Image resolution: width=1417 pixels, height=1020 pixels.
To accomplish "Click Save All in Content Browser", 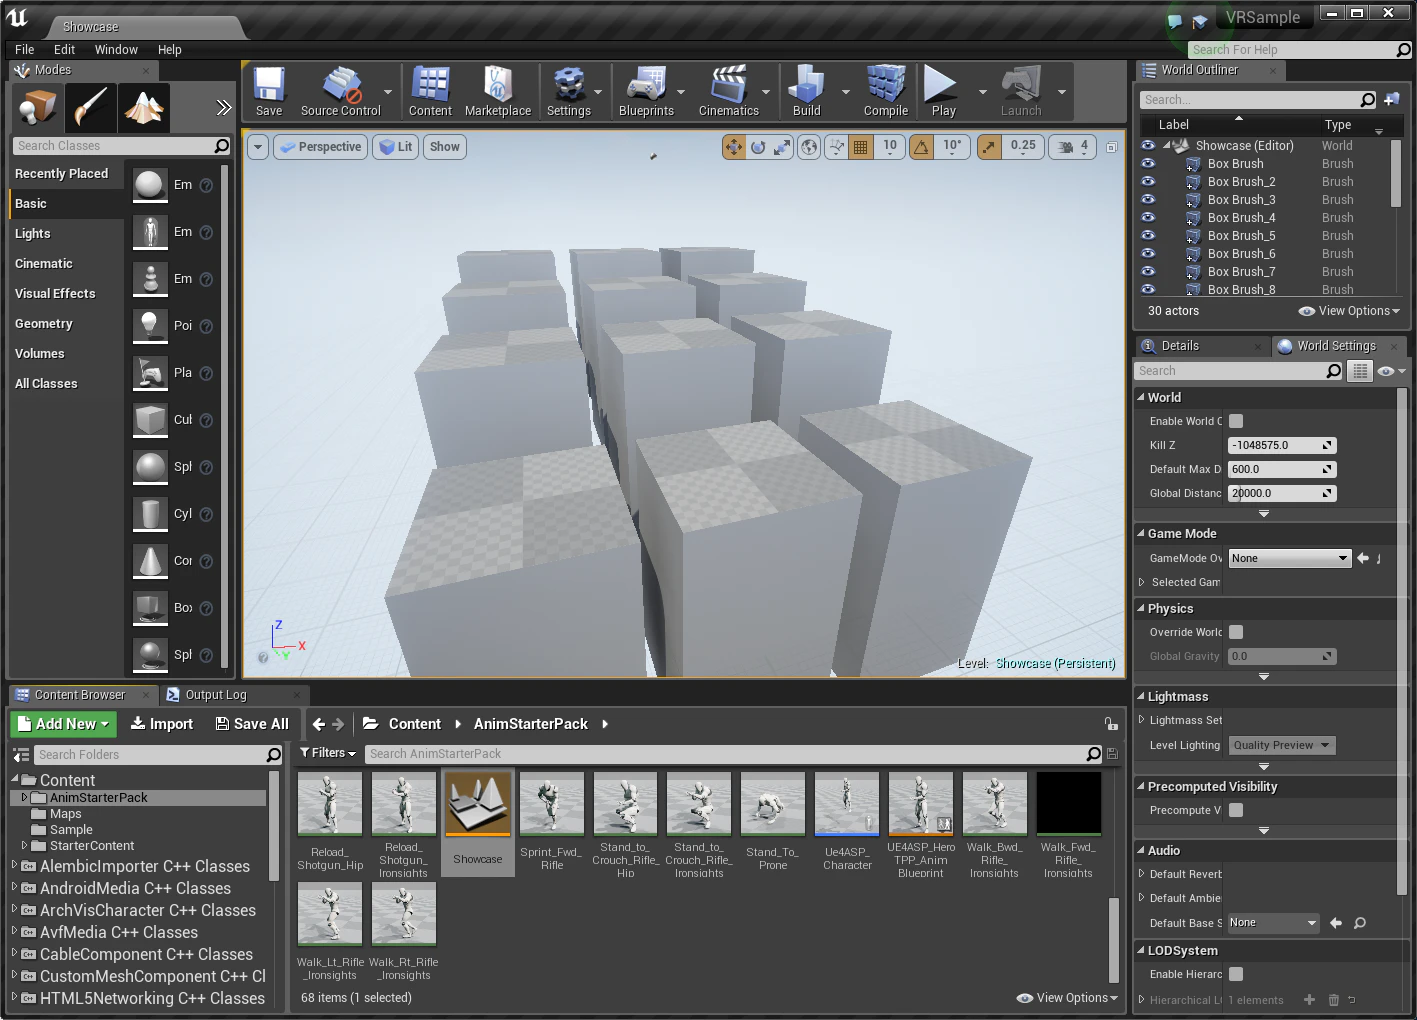I will tap(252, 724).
